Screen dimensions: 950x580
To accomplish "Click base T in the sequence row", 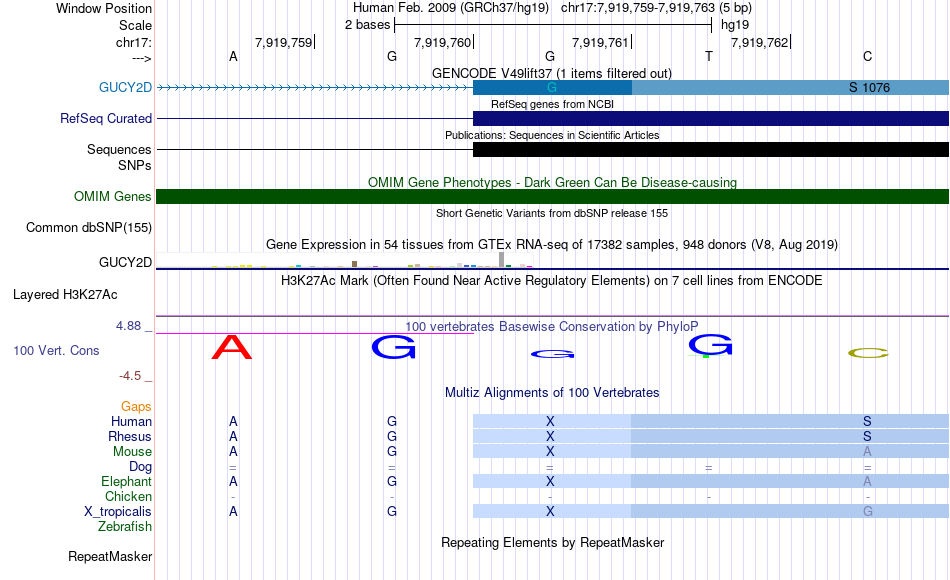I will (x=709, y=56).
